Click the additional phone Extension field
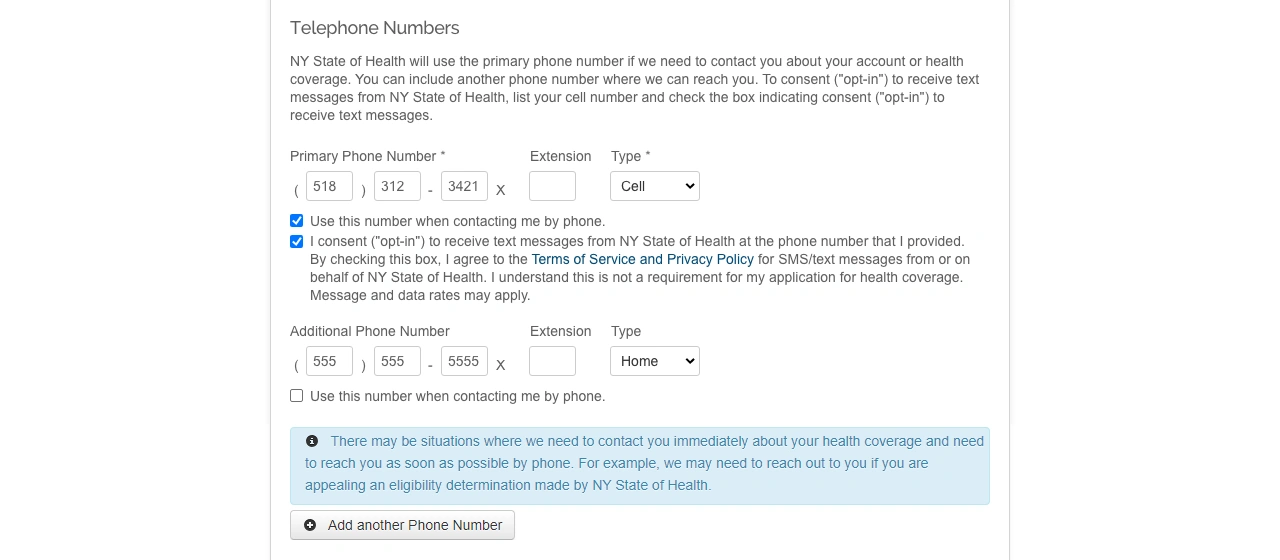Viewport: 1280px width, 560px height. (x=552, y=361)
